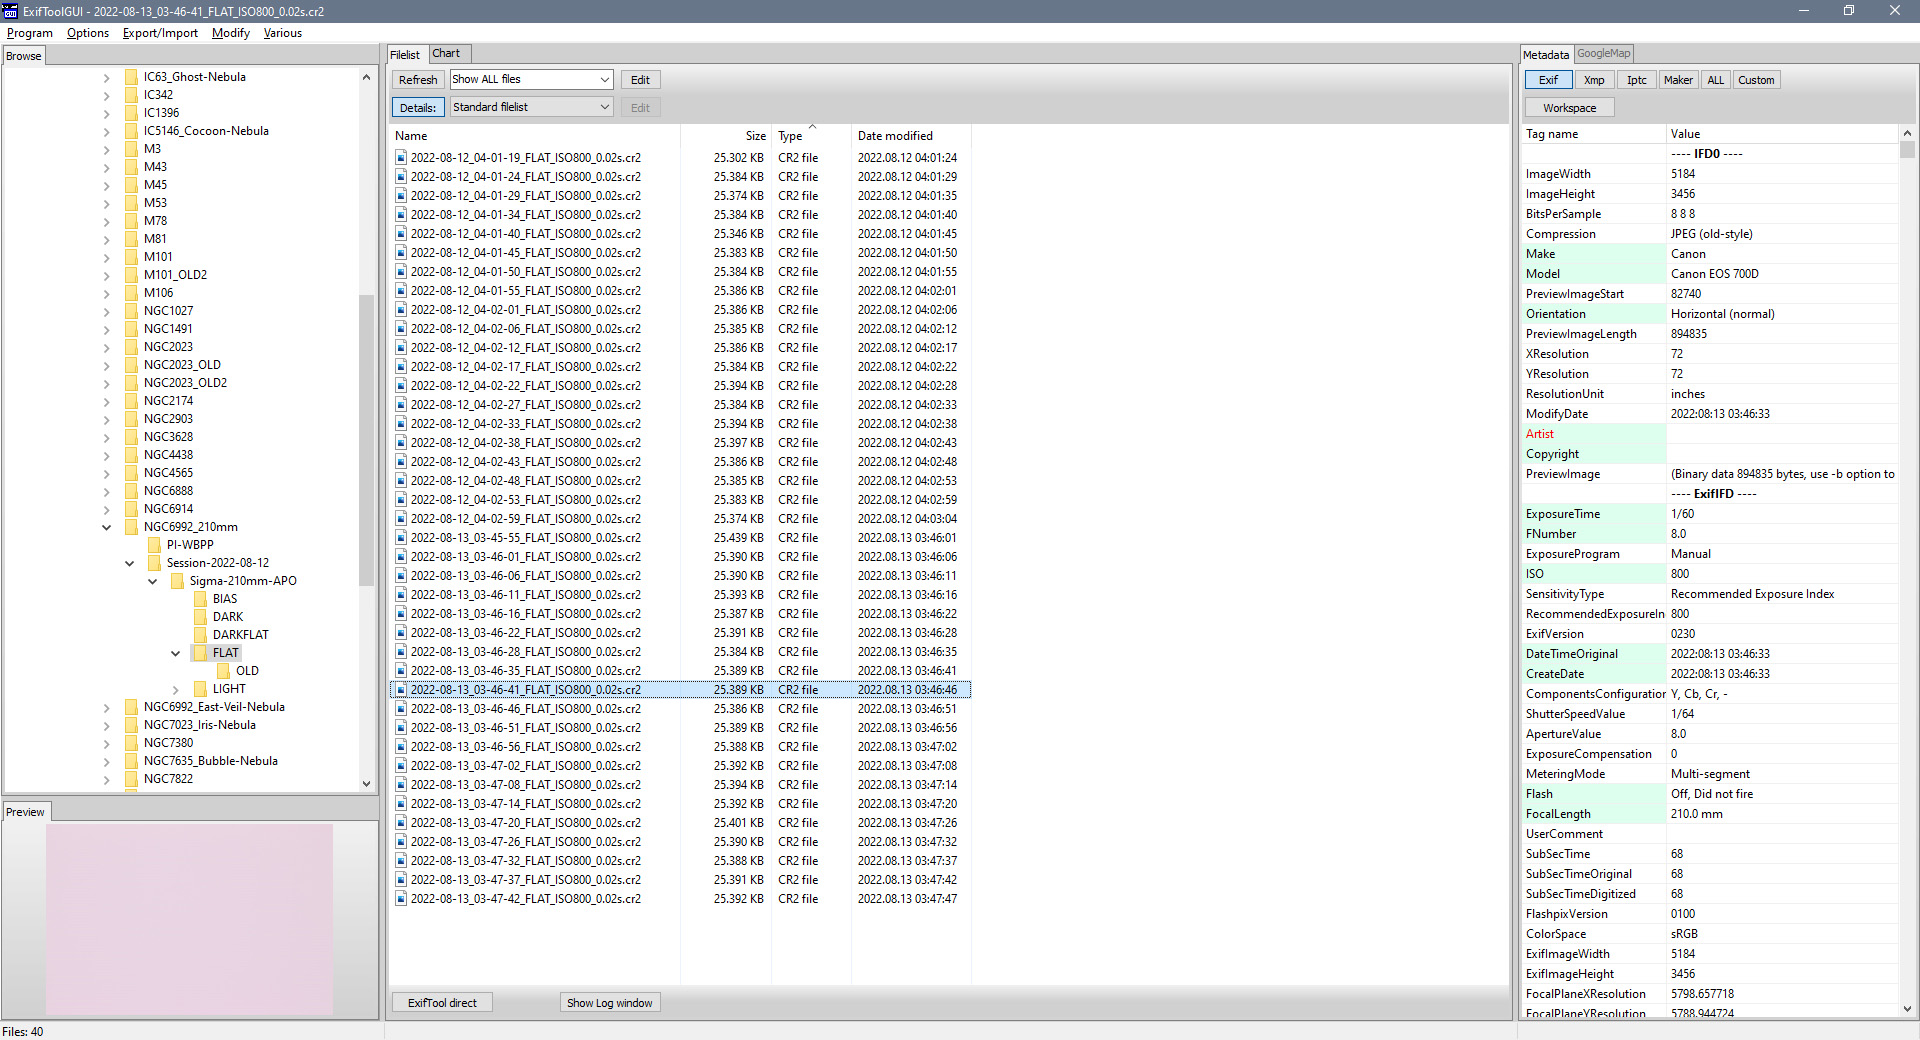Switch to the GoogleMap tab
The image size is (1920, 1040).
pos(1603,54)
